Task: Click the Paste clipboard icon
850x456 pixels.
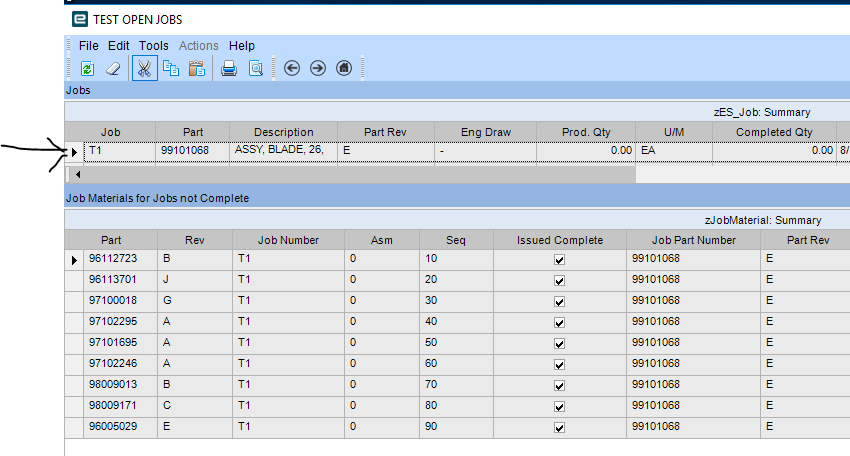Action: pyautogui.click(x=197, y=68)
